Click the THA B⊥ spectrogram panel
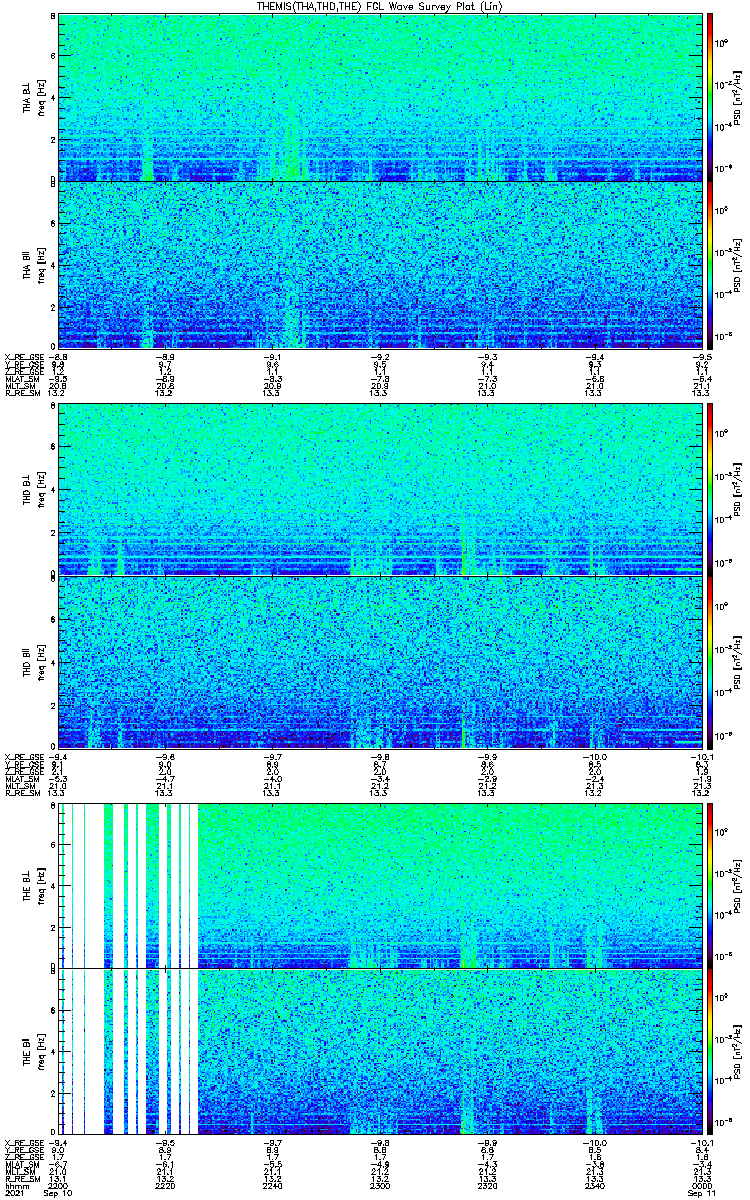Screen dimensions: 750x1200 point(380,97)
